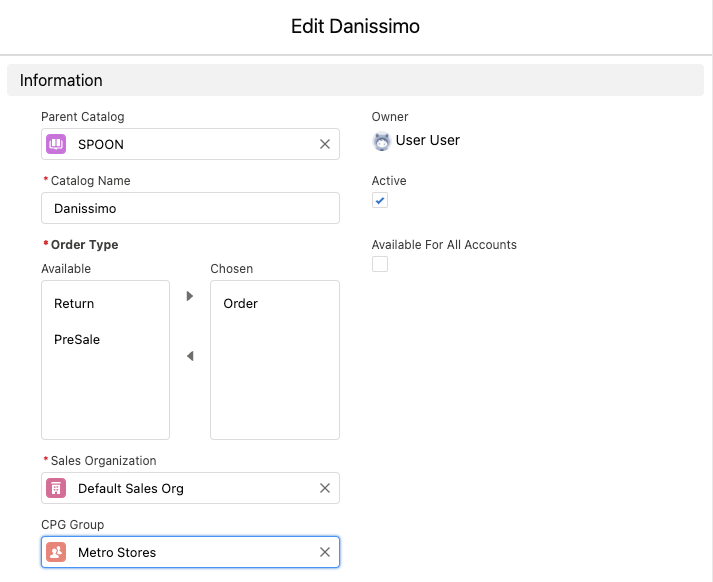Image resolution: width=713 pixels, height=582 pixels.
Task: Remove Default Sales Org selection
Action: (x=324, y=488)
